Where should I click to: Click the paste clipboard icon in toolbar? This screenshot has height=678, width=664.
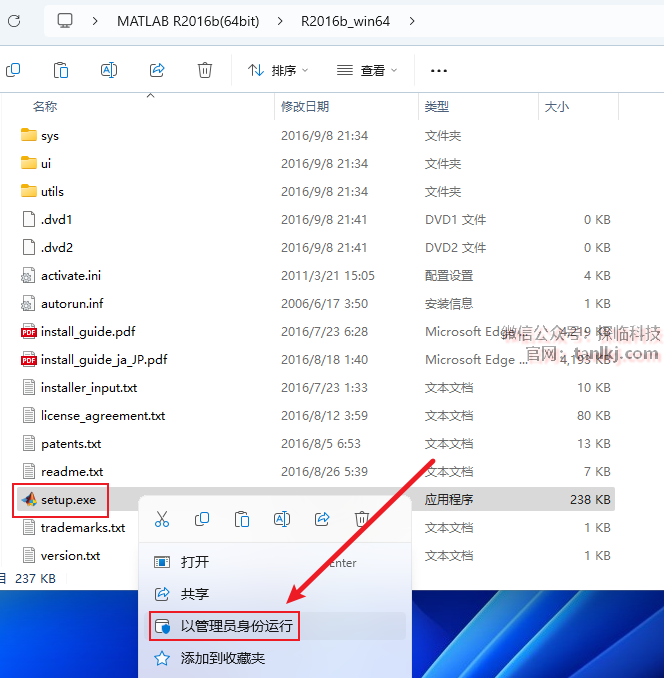[61, 70]
